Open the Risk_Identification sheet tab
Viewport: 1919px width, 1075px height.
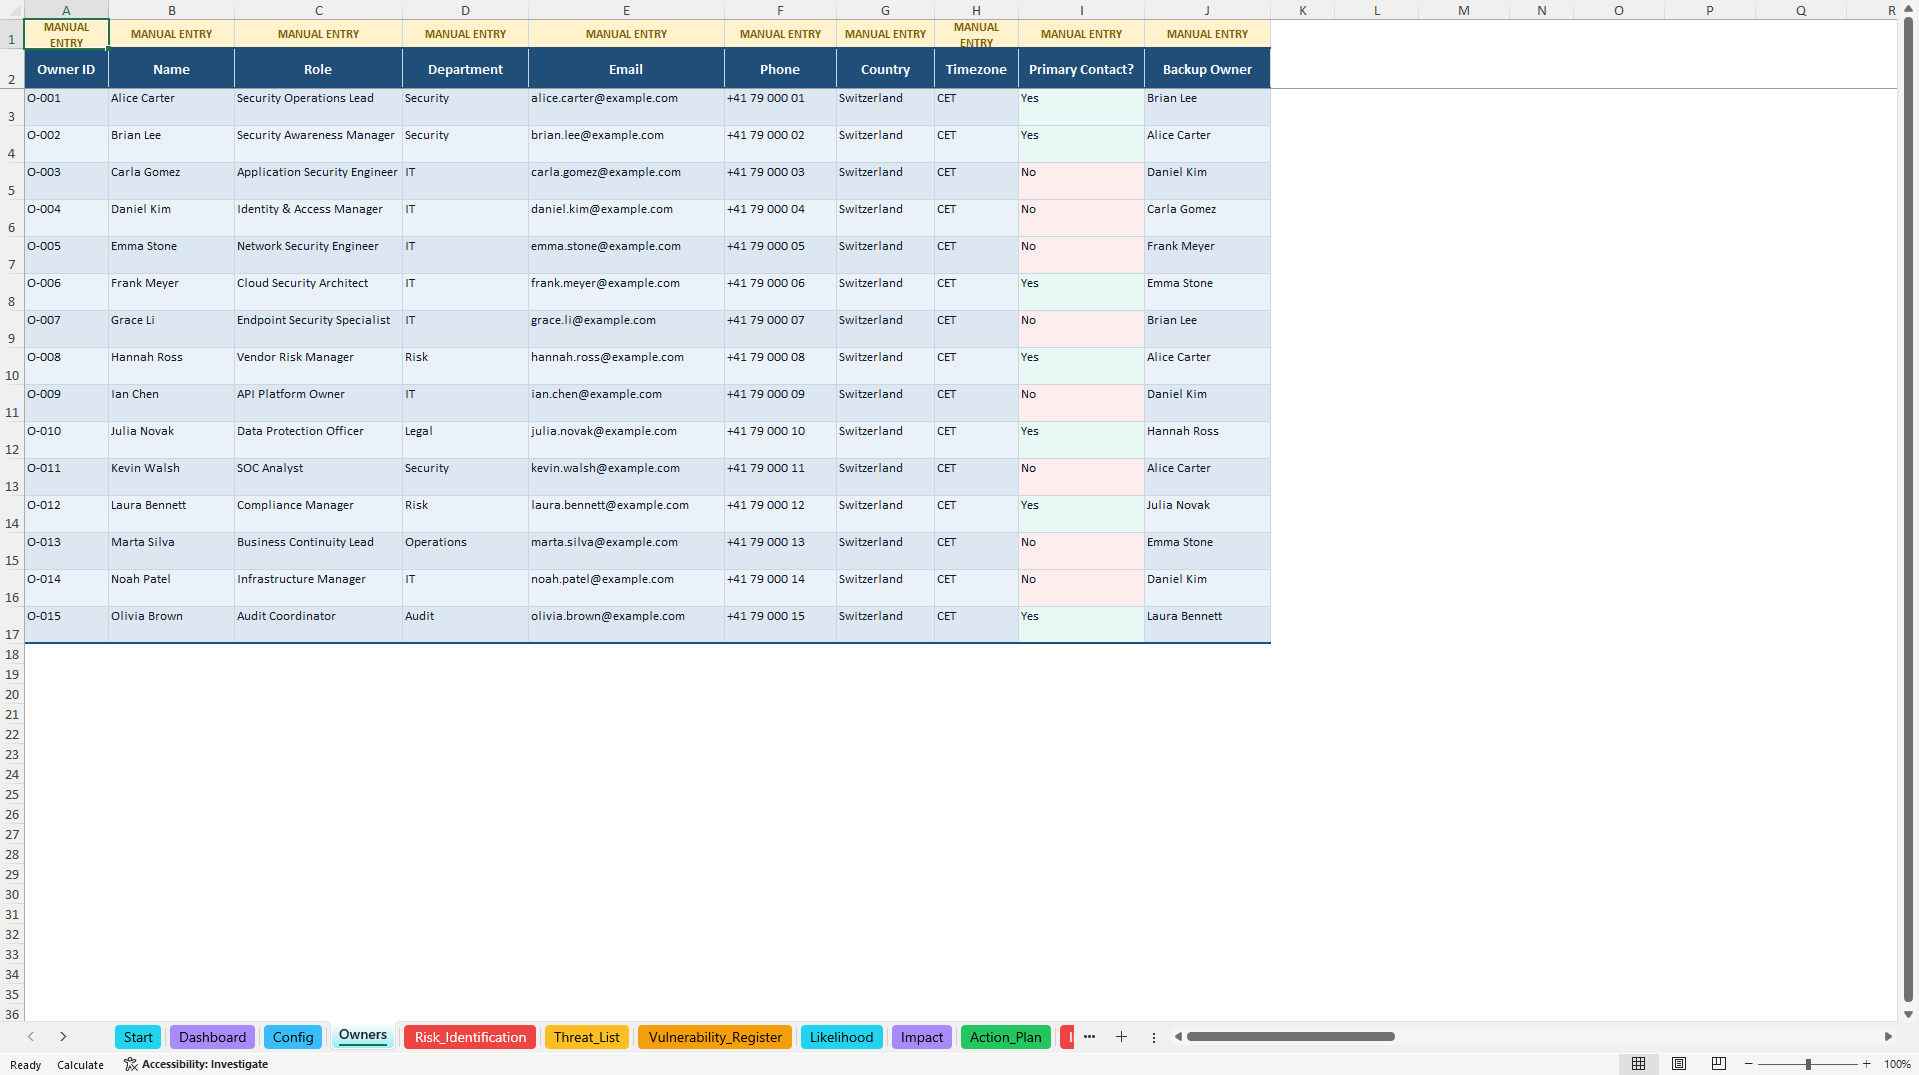pos(470,1037)
